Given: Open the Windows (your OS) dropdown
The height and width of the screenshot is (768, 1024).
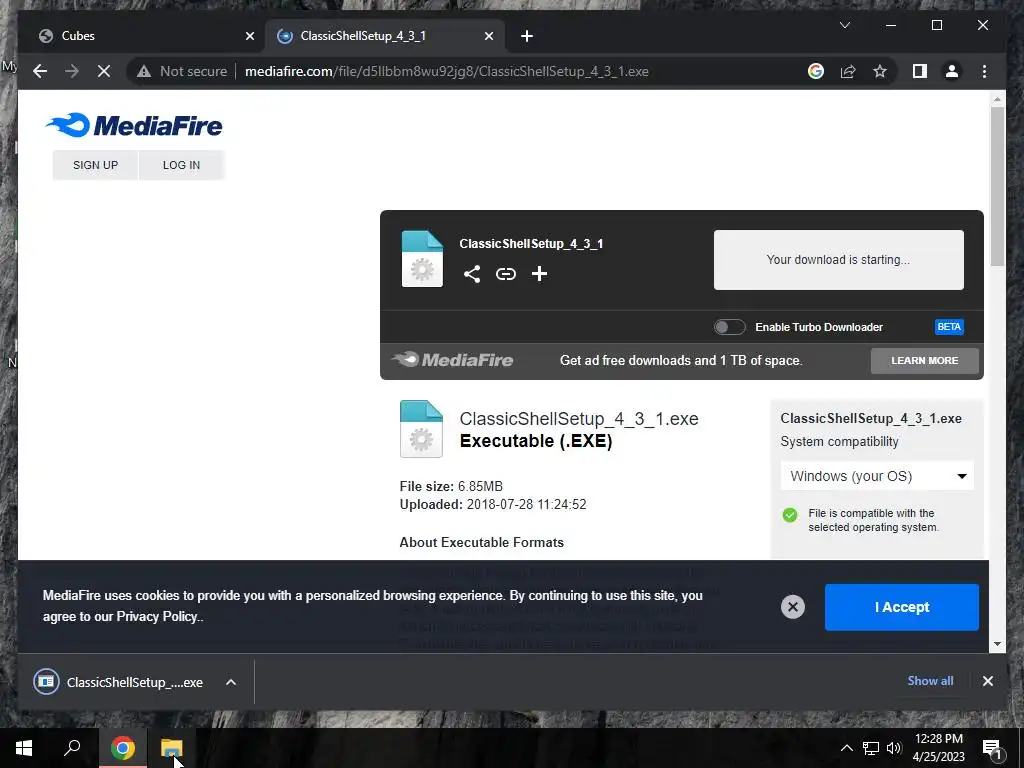Looking at the screenshot, I should pos(877,476).
